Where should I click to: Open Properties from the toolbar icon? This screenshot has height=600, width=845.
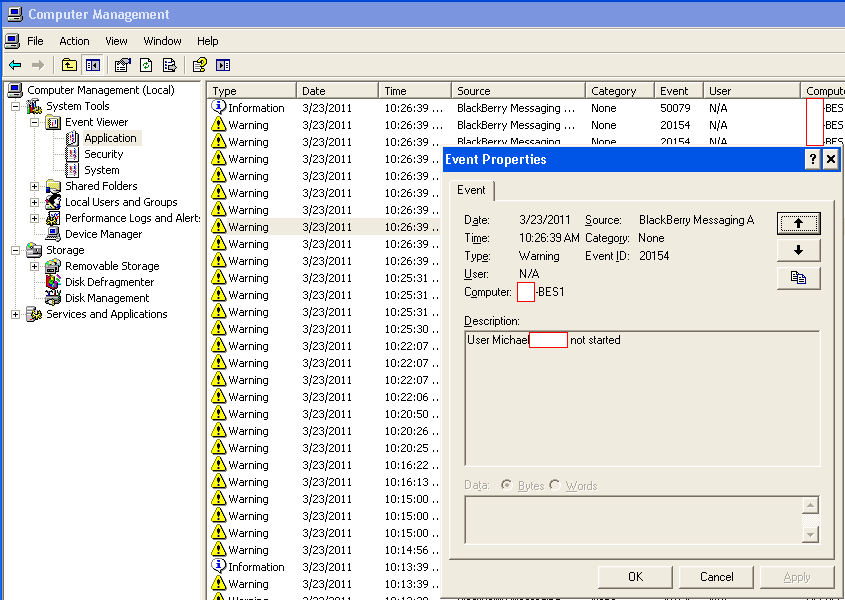(x=123, y=65)
